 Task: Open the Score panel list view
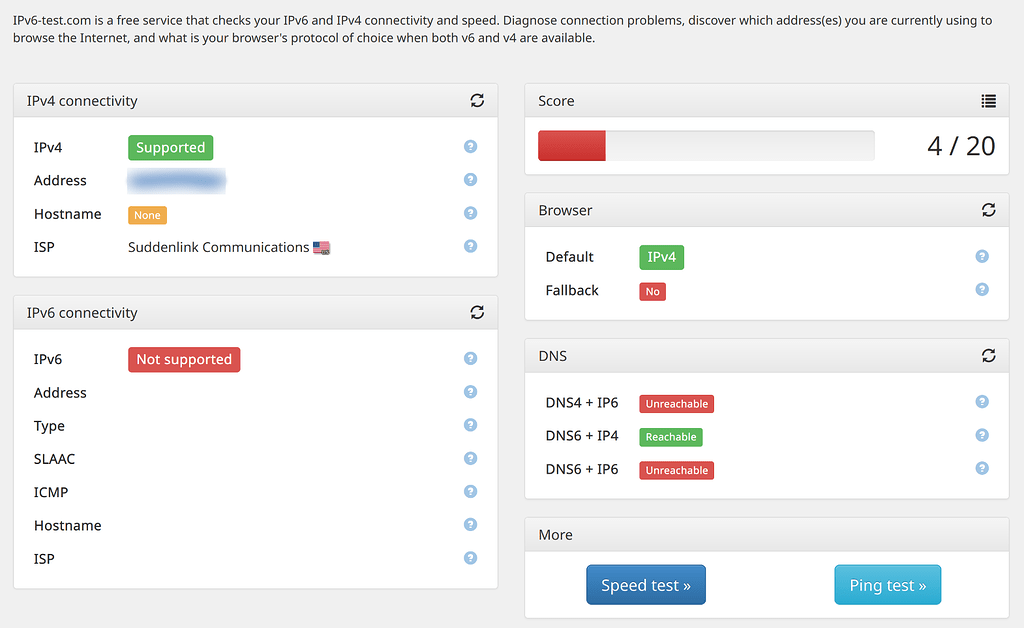point(989,100)
